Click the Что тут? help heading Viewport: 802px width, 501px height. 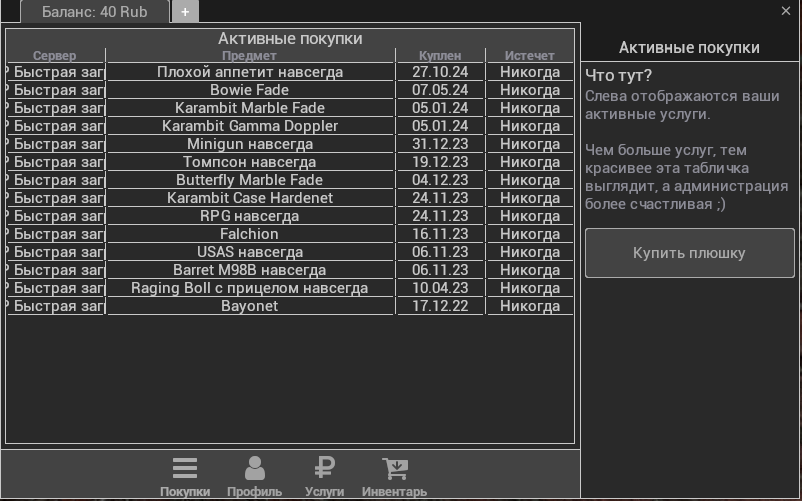pos(618,76)
